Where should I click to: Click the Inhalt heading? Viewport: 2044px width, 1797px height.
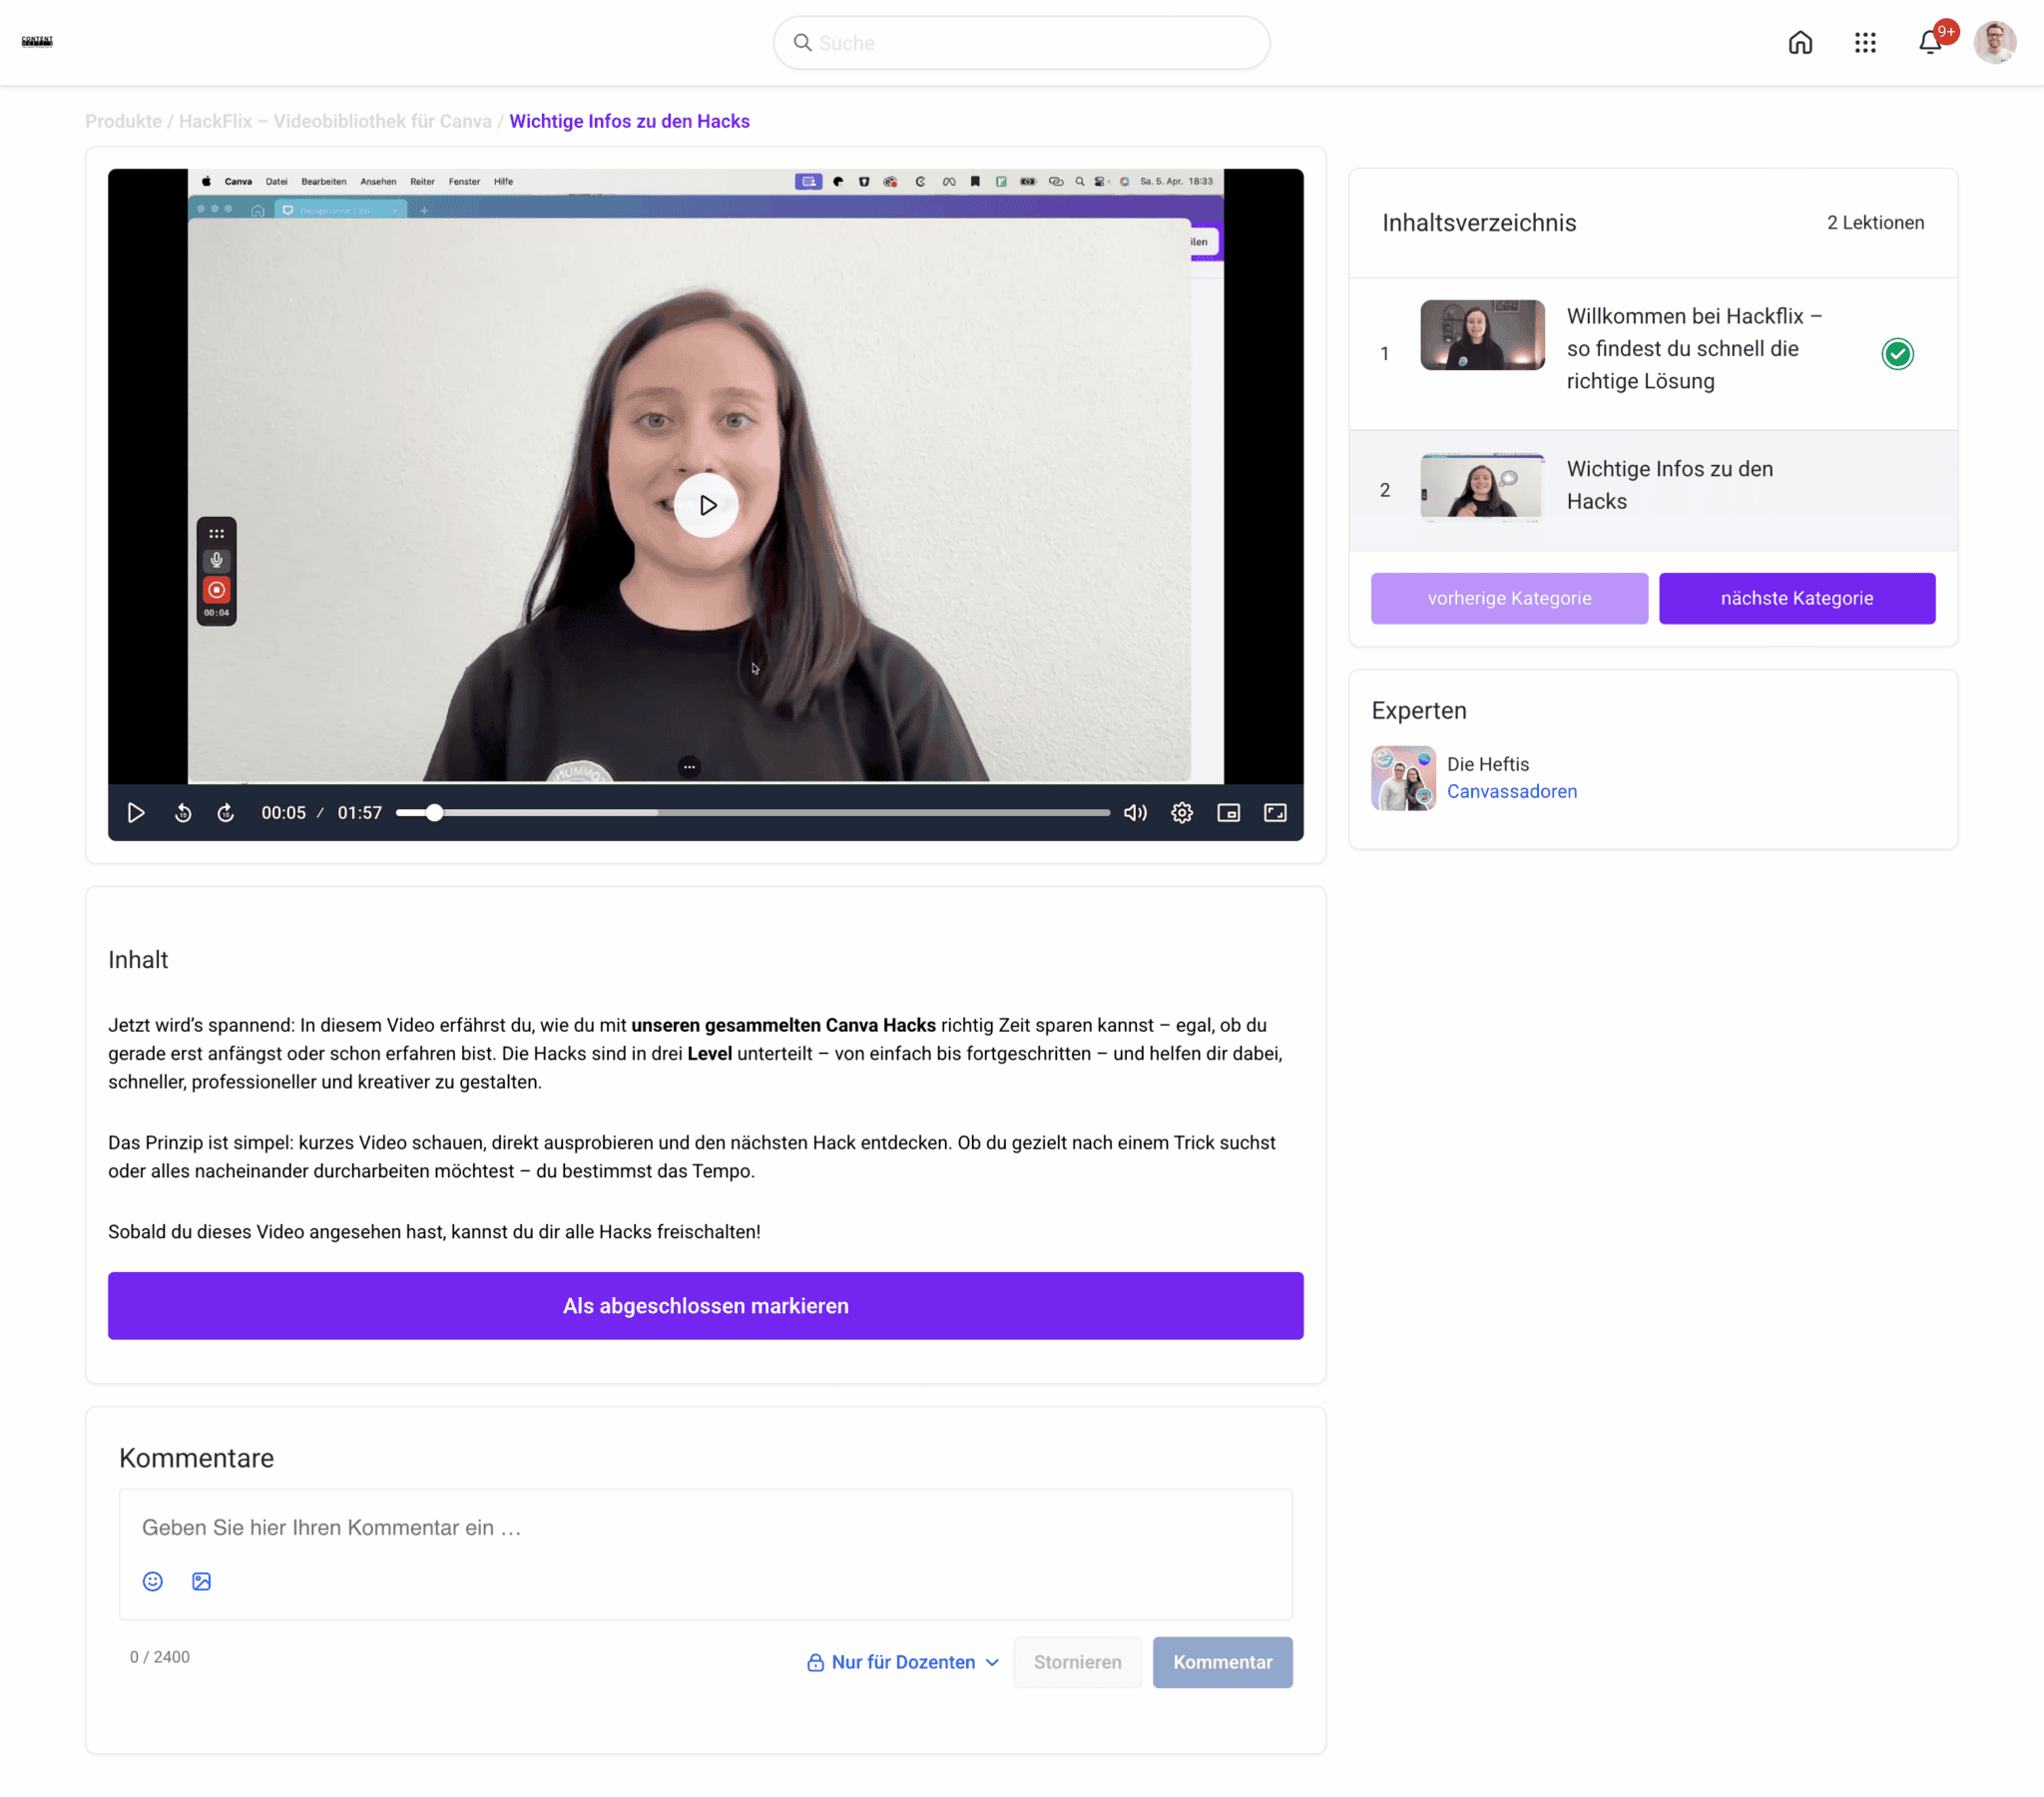[x=138, y=960]
